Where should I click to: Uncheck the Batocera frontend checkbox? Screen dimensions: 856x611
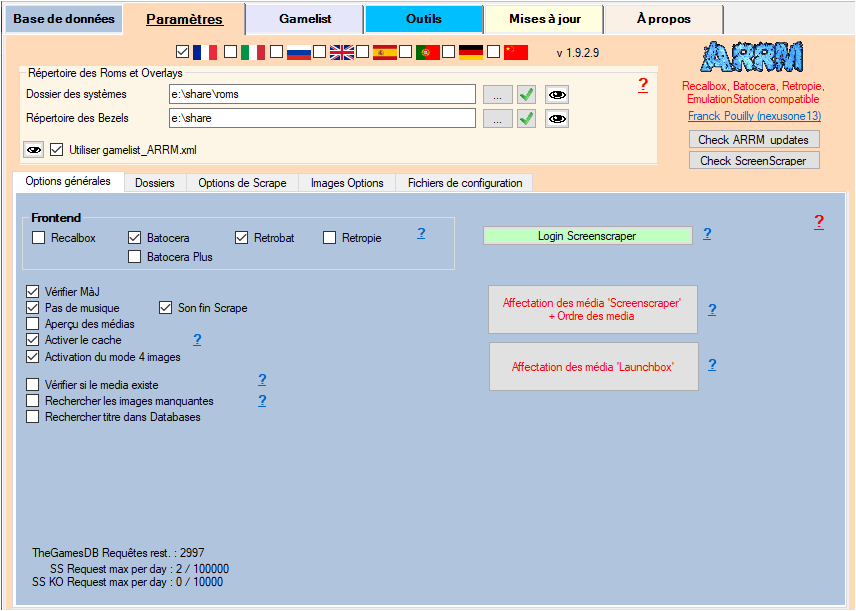pyautogui.click(x=135, y=238)
